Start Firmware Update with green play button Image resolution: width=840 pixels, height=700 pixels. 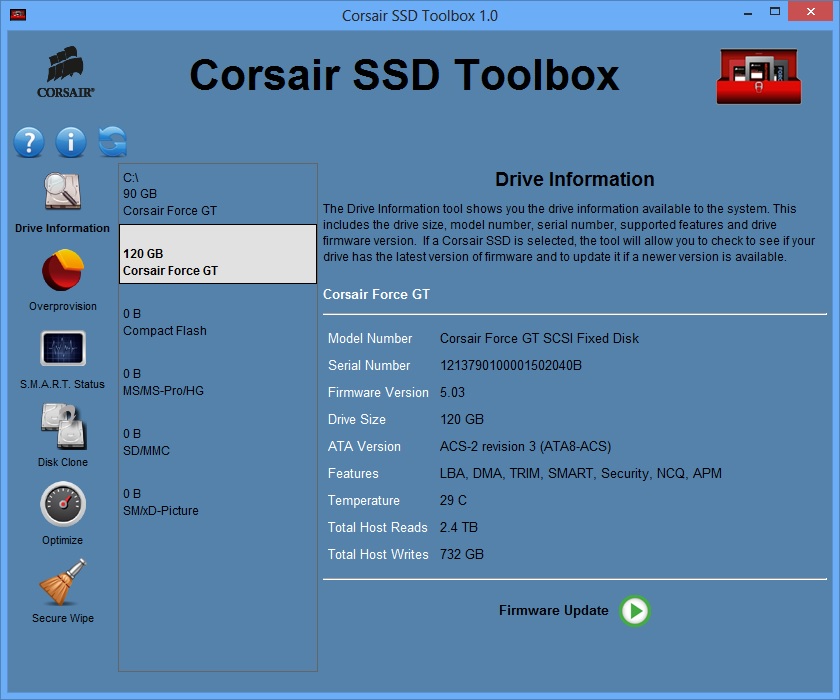(635, 611)
